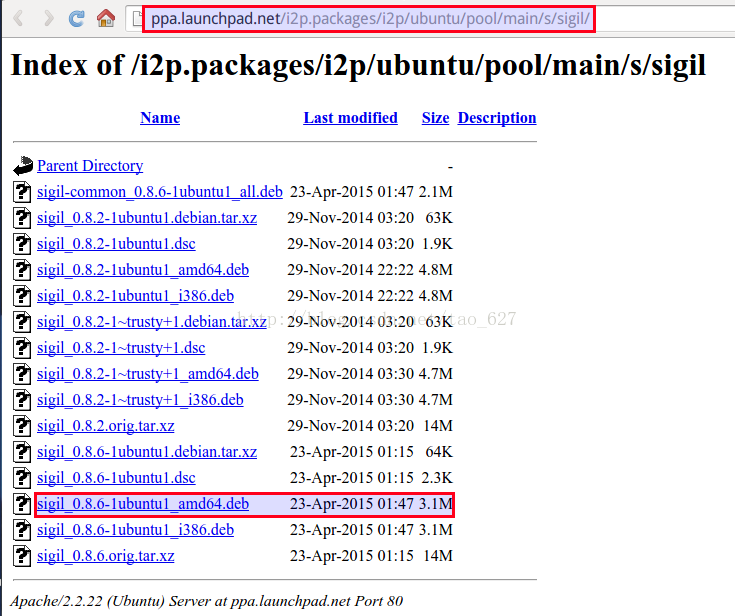Click the browser back arrow
This screenshot has height=616, width=735.
click(x=18, y=19)
